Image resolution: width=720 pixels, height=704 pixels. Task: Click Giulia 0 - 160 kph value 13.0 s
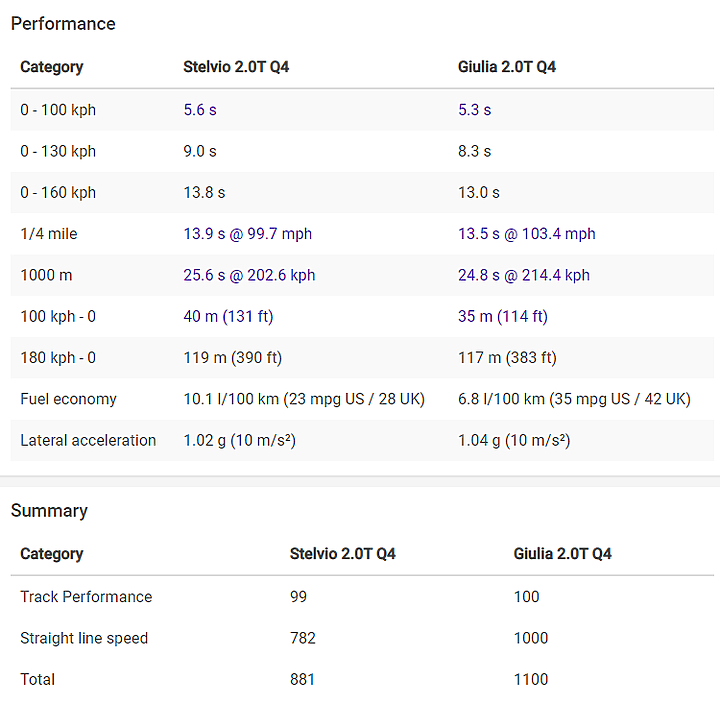click(x=478, y=193)
